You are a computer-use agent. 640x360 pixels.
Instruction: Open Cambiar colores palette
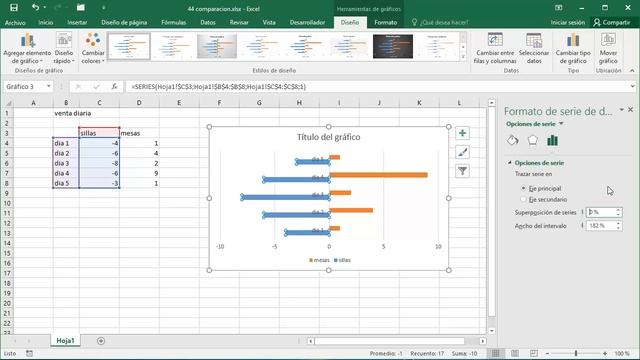point(93,49)
